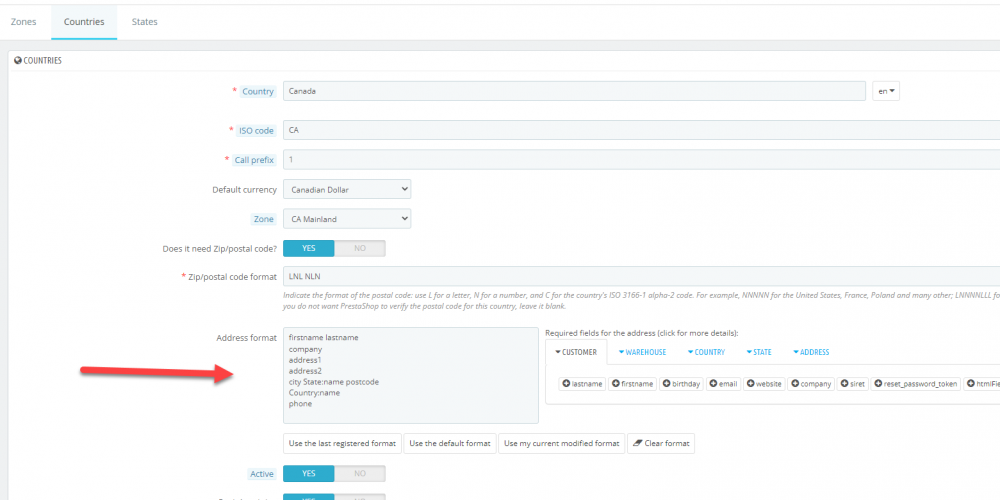Set 'Does it need Zip/postal code' to YES
The image size is (1000, 500).
pyautogui.click(x=309, y=248)
